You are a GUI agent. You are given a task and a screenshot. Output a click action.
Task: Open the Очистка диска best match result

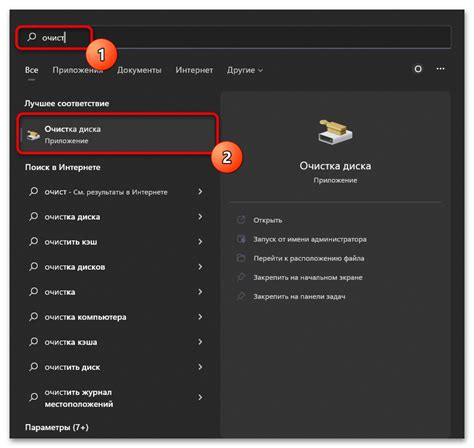tap(118, 134)
